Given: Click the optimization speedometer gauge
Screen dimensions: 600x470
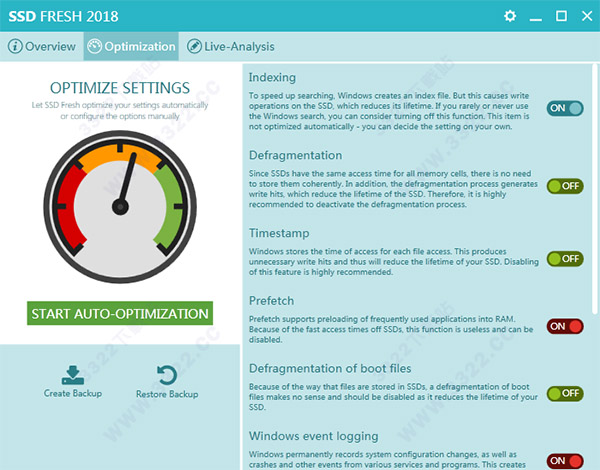Looking at the screenshot, I should [120, 207].
